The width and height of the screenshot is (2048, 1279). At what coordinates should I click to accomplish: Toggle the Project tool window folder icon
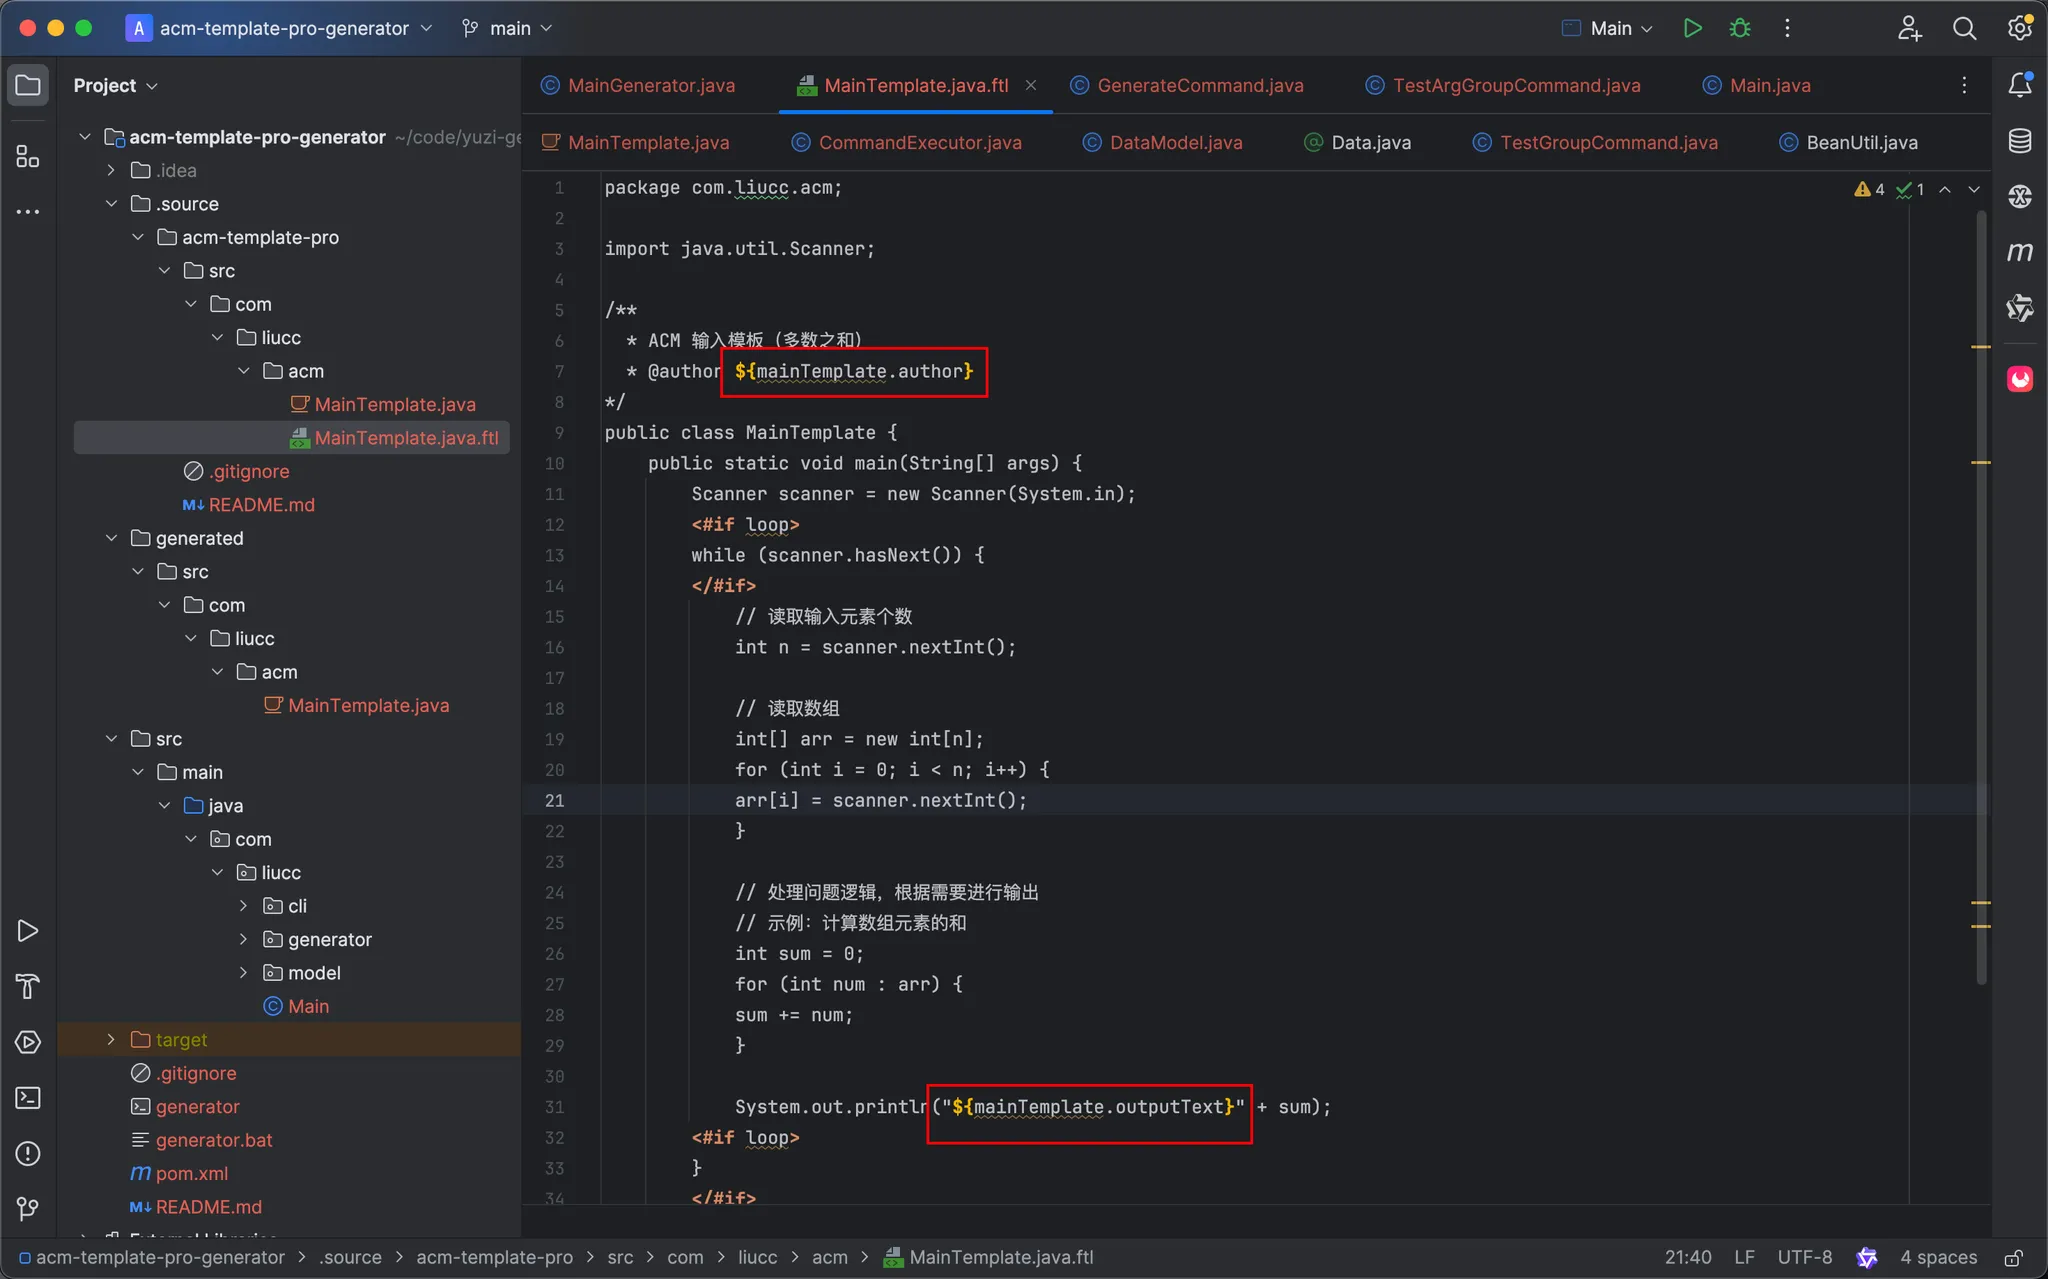click(x=28, y=85)
